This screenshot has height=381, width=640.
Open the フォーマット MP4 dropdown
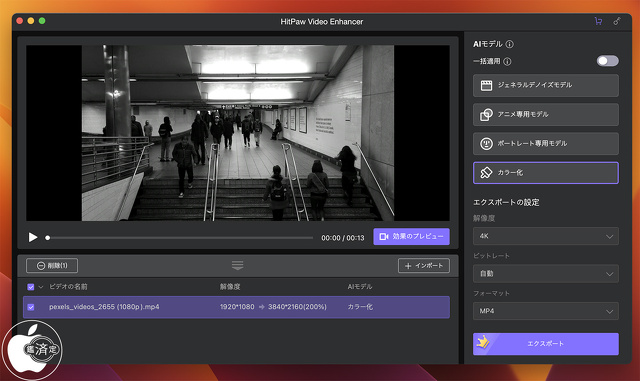(x=546, y=311)
